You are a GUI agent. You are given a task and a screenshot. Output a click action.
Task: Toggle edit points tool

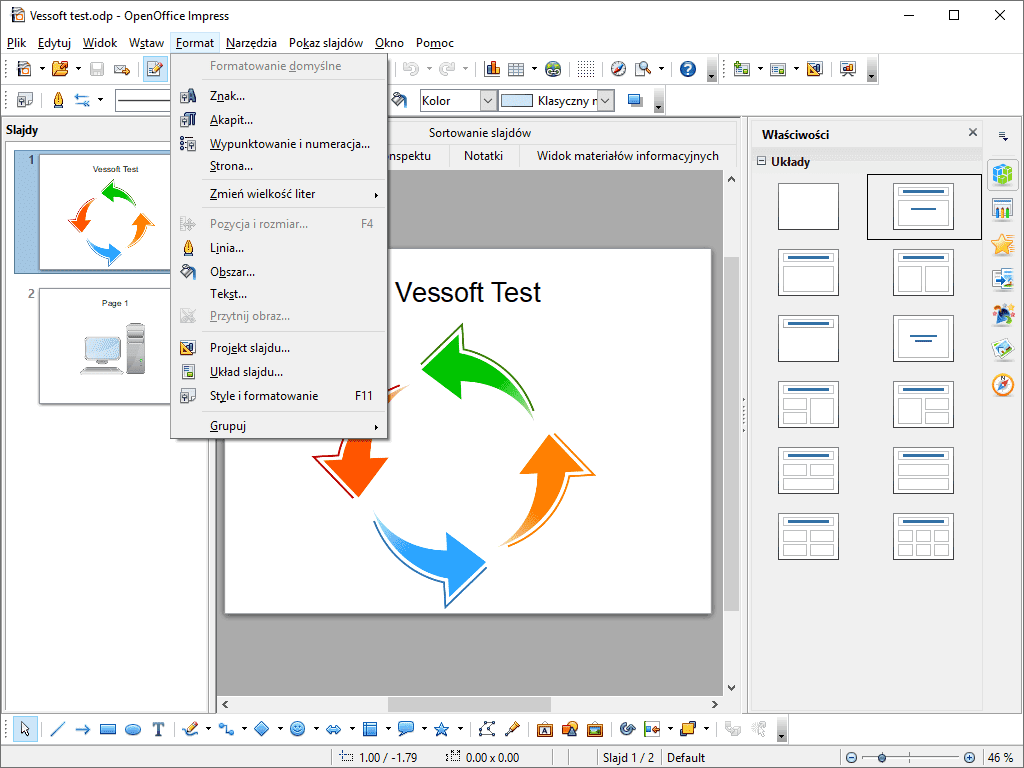487,729
